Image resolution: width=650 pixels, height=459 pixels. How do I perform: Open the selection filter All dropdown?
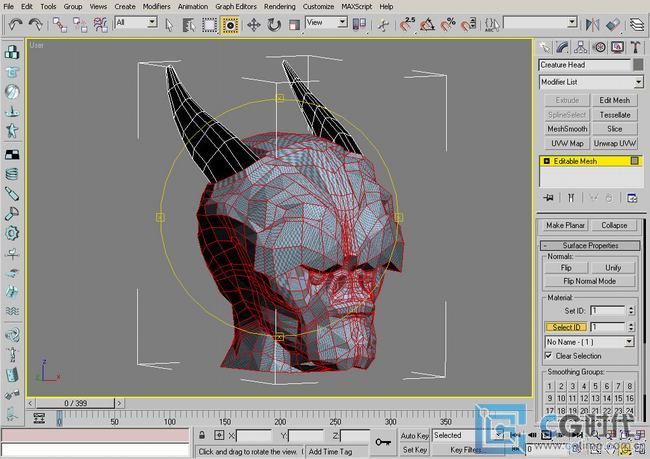136,22
